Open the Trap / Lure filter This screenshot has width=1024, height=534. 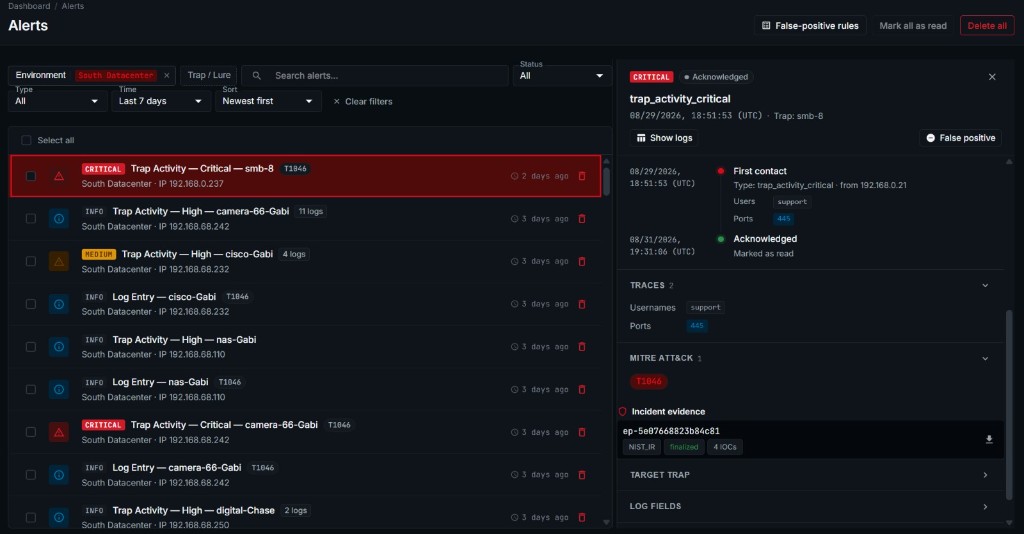coord(209,75)
